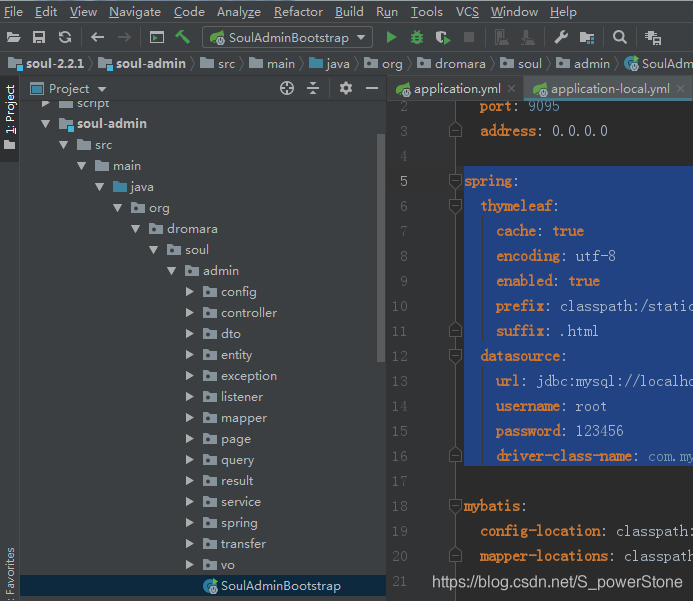
Task: Open settings via the wrench icon
Action: 561,37
